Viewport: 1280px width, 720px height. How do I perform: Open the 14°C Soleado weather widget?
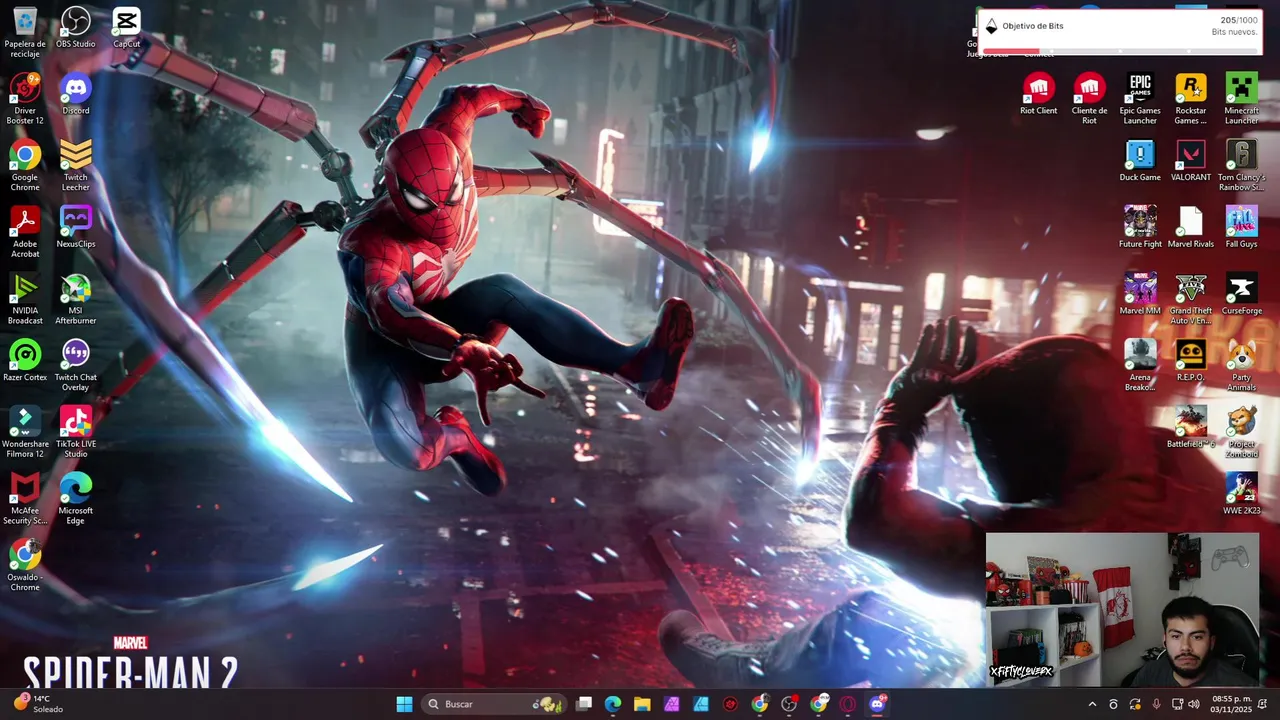(x=38, y=704)
